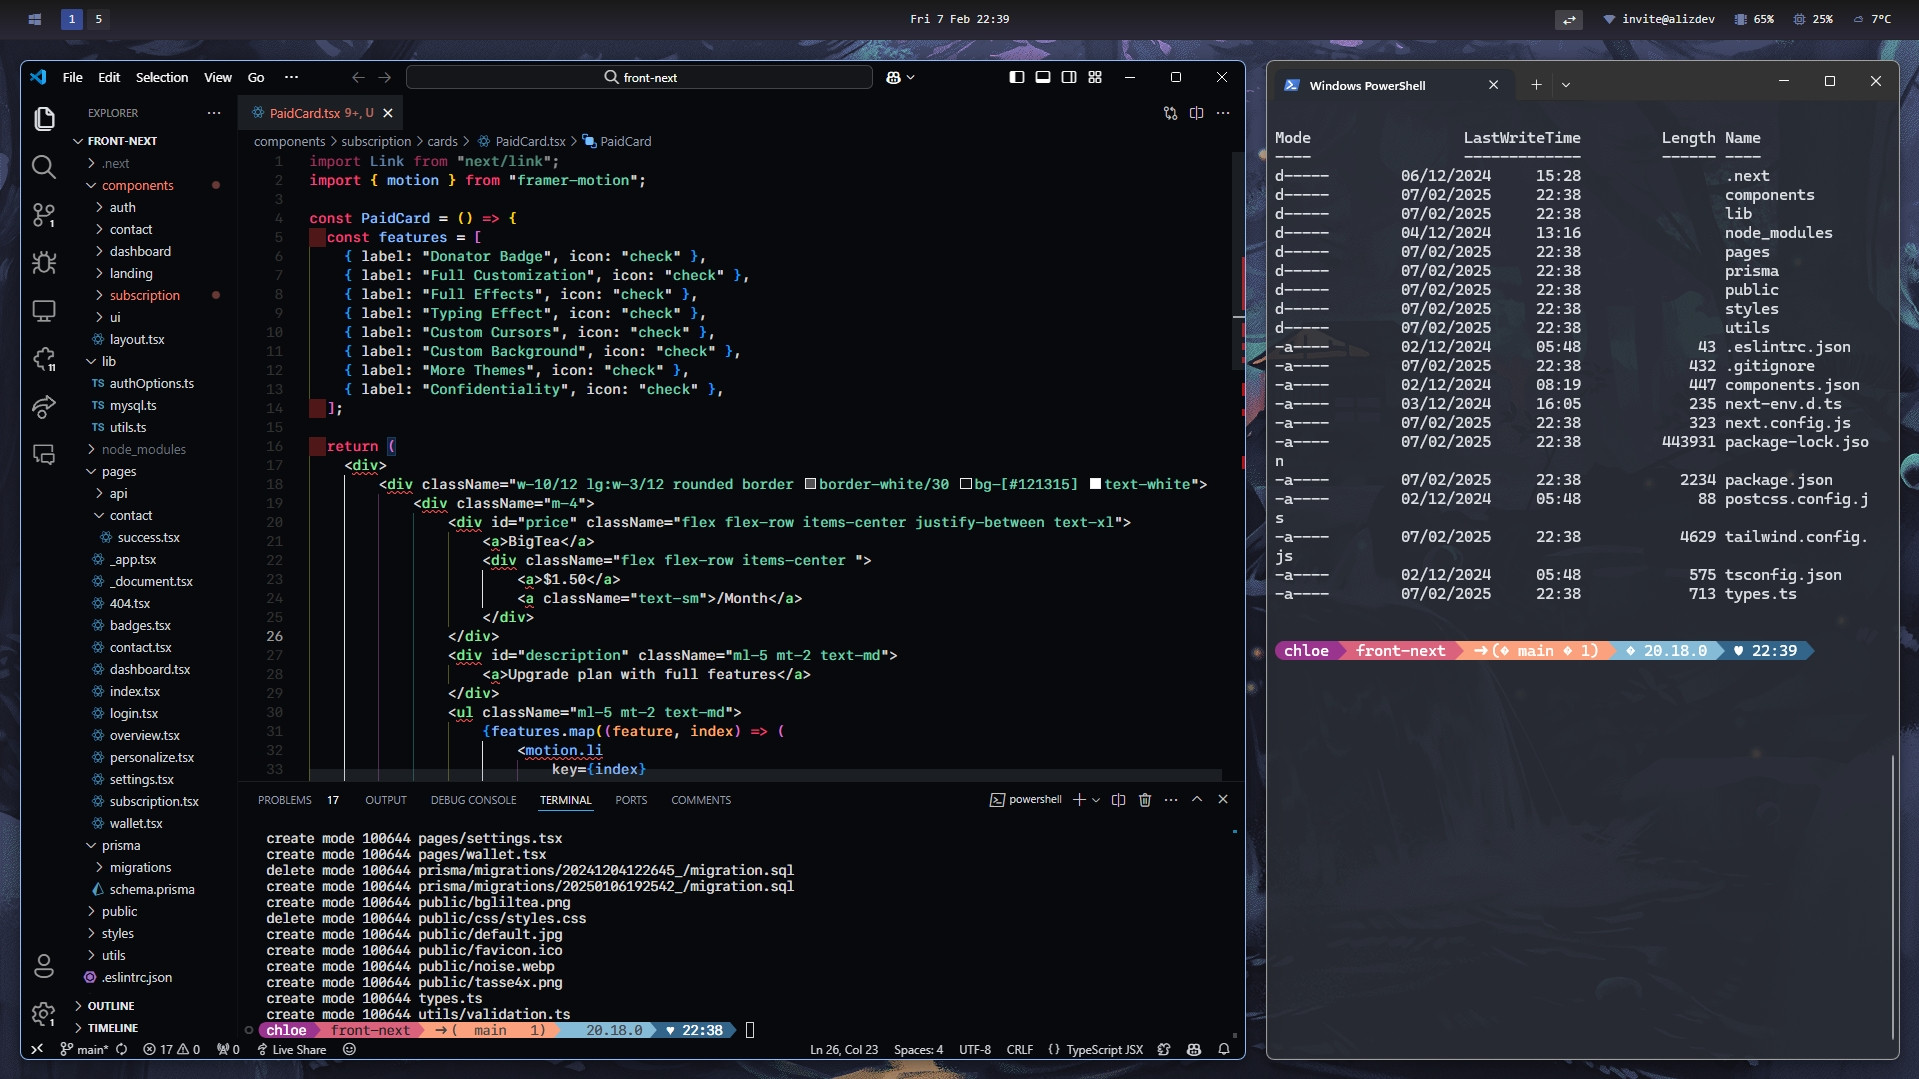
Task: Close the PaidCard.tsx editor tab
Action: 388,113
